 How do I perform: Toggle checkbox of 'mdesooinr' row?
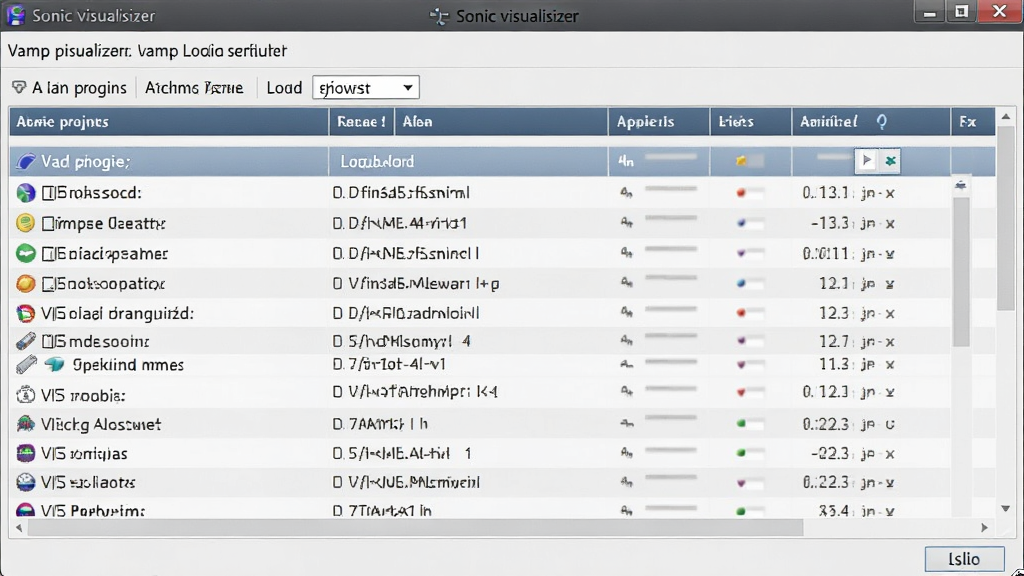pos(48,341)
